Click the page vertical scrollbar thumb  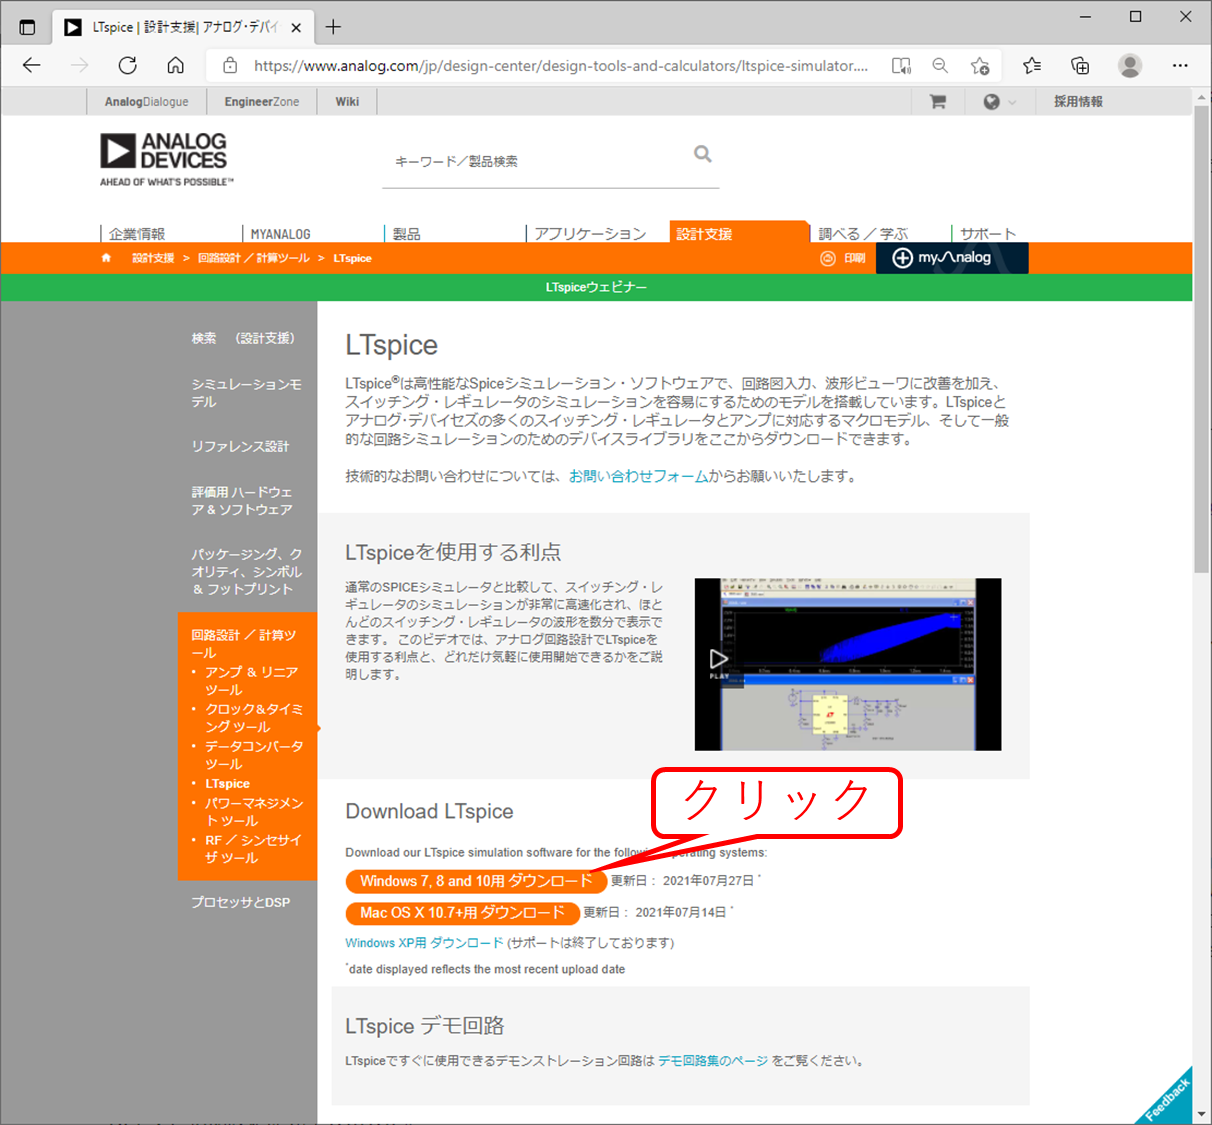pyautogui.click(x=1202, y=339)
